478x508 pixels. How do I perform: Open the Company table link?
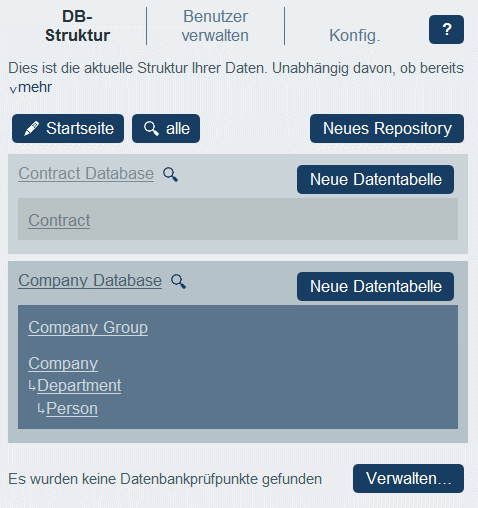point(63,364)
